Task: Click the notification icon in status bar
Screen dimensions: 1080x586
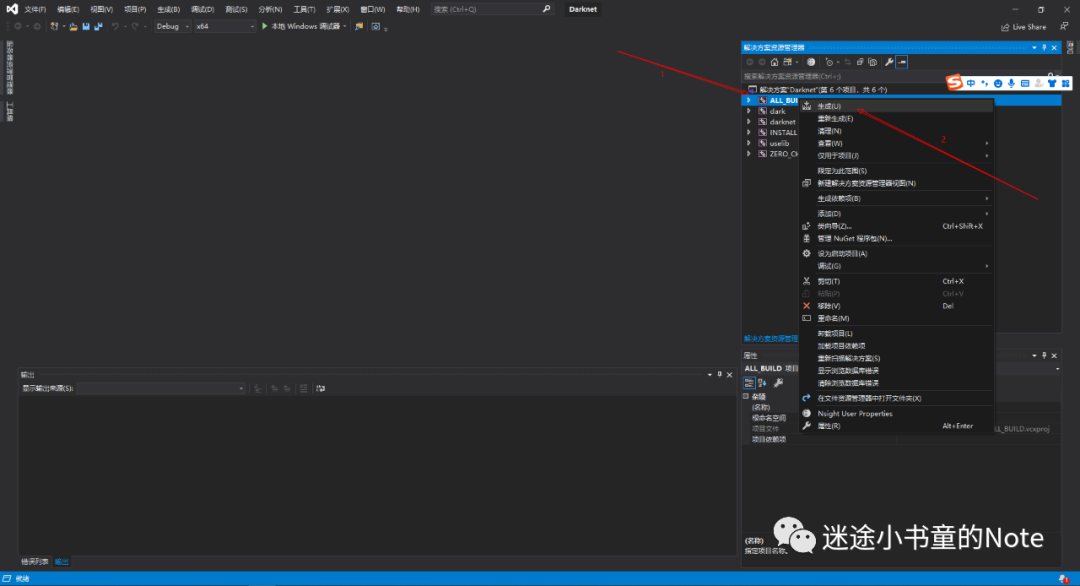Action: 1064,579
